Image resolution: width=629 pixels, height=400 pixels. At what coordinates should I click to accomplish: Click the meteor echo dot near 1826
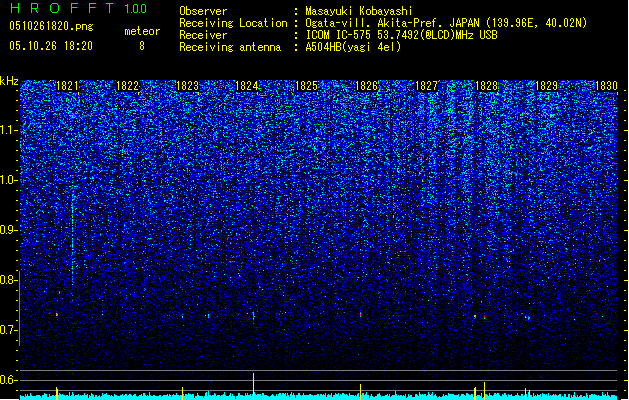(361, 315)
